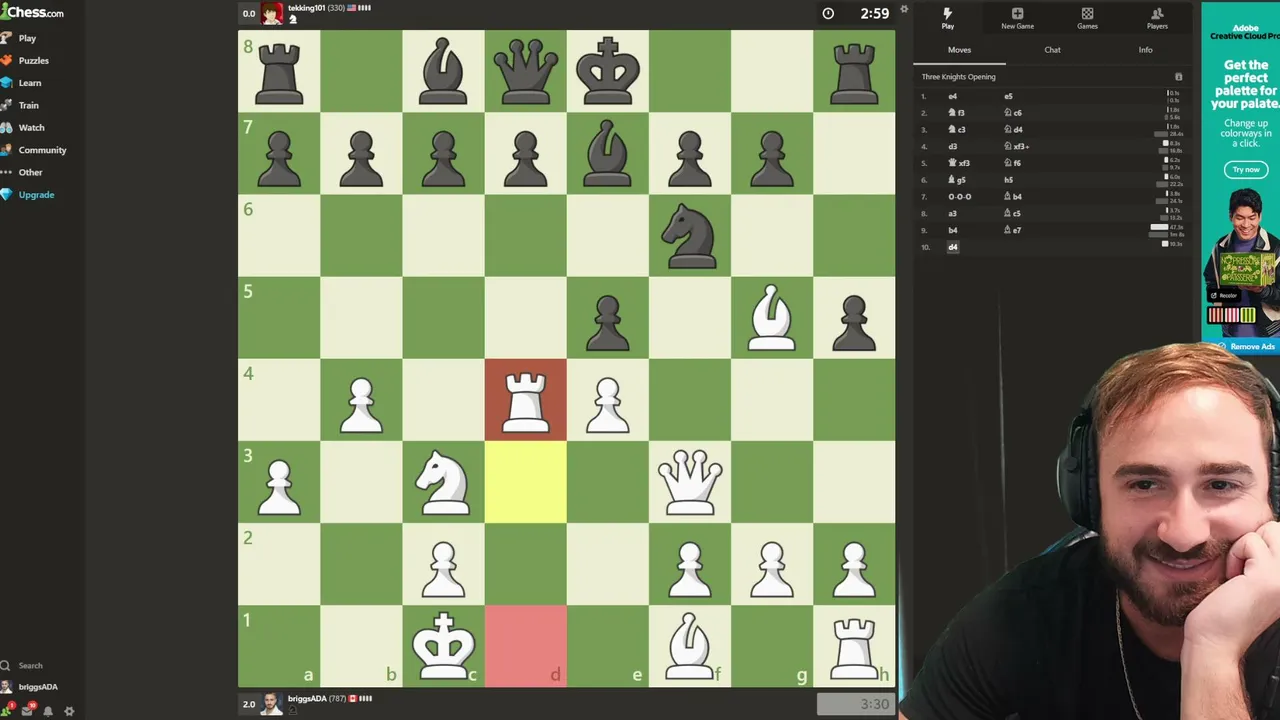Jump to White's move 2. Nf3
The width and height of the screenshot is (1280, 720).
click(957, 113)
